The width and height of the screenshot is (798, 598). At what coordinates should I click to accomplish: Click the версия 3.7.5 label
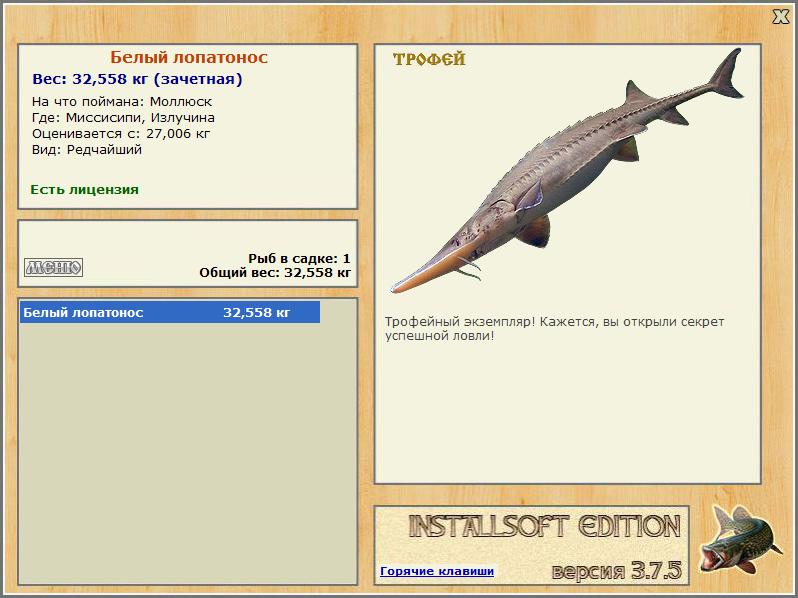tap(616, 570)
